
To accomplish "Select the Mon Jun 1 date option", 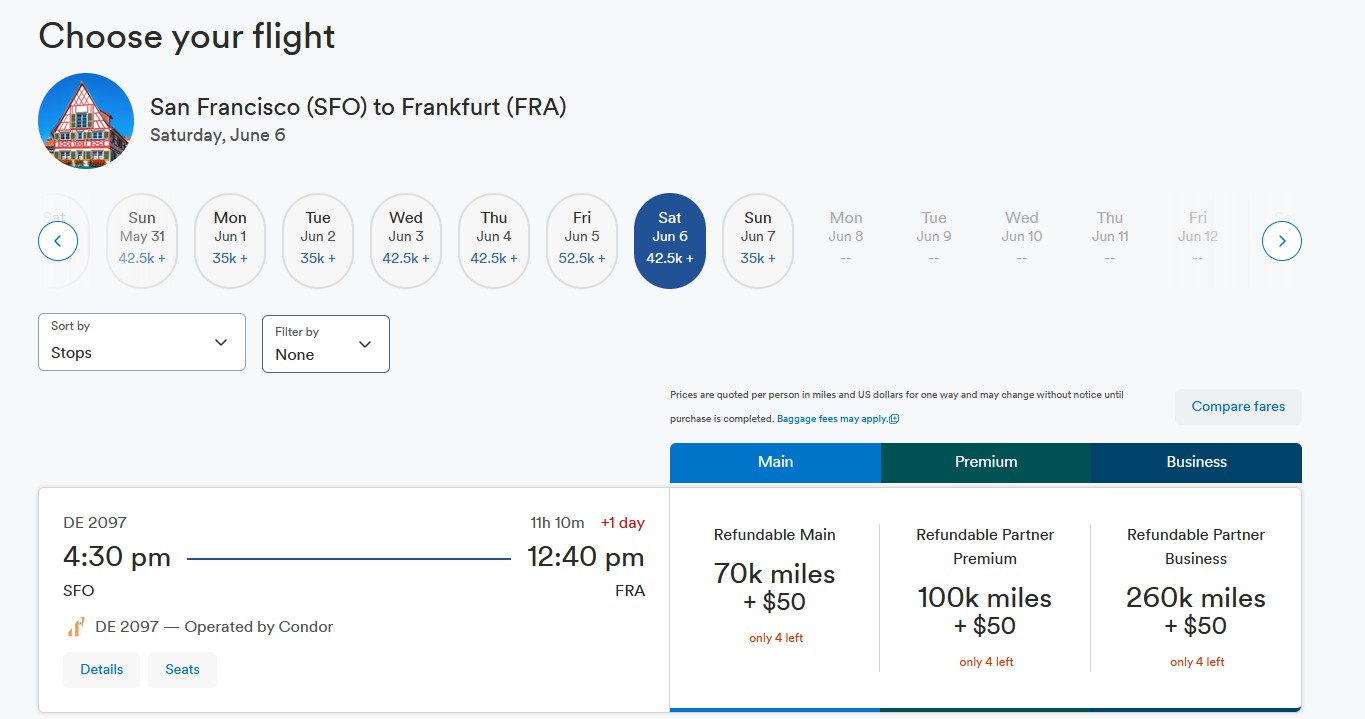I will tap(230, 241).
